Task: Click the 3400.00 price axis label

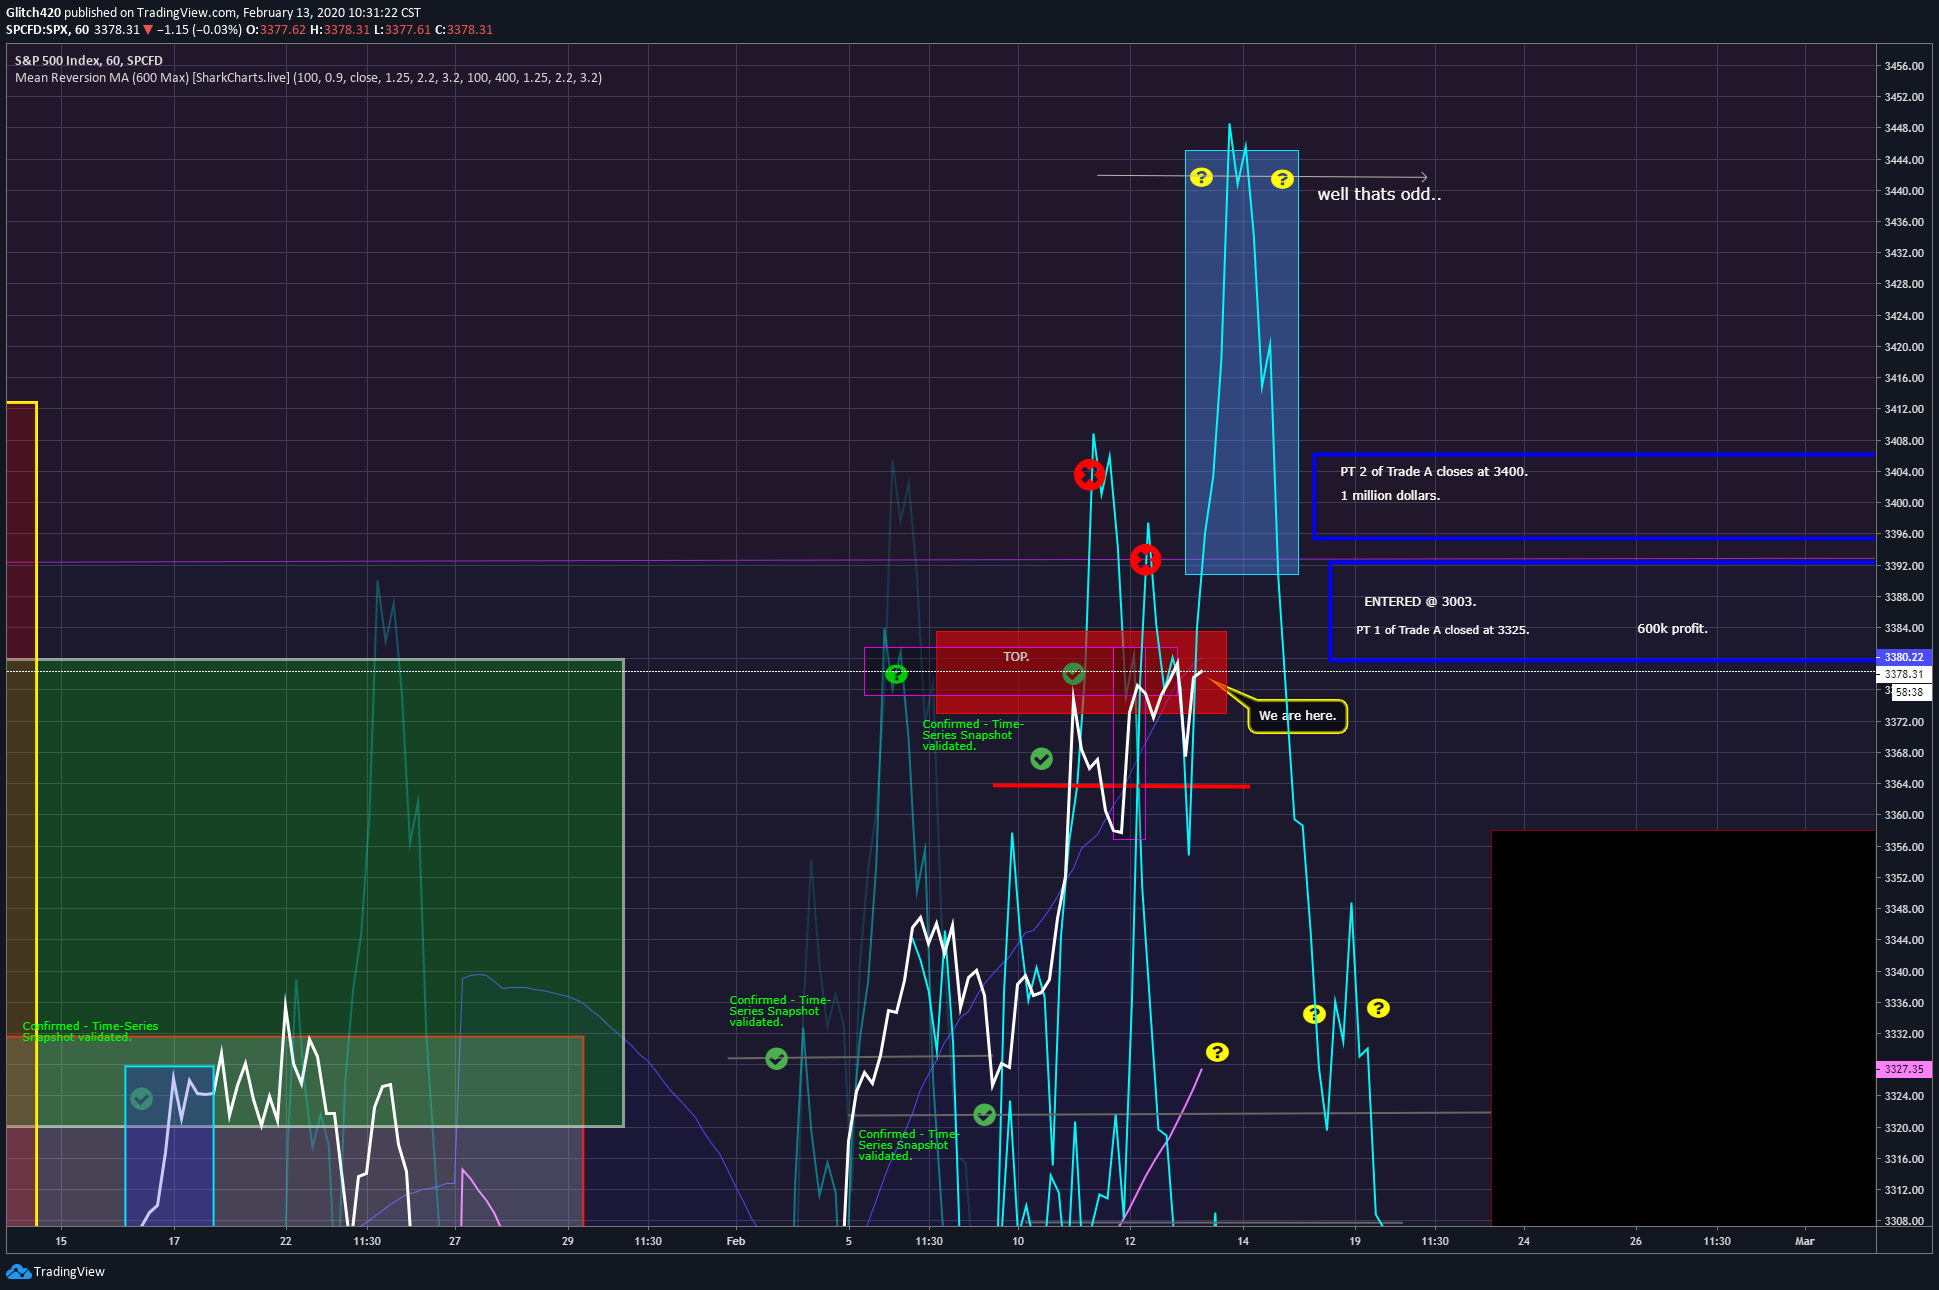Action: [1904, 503]
